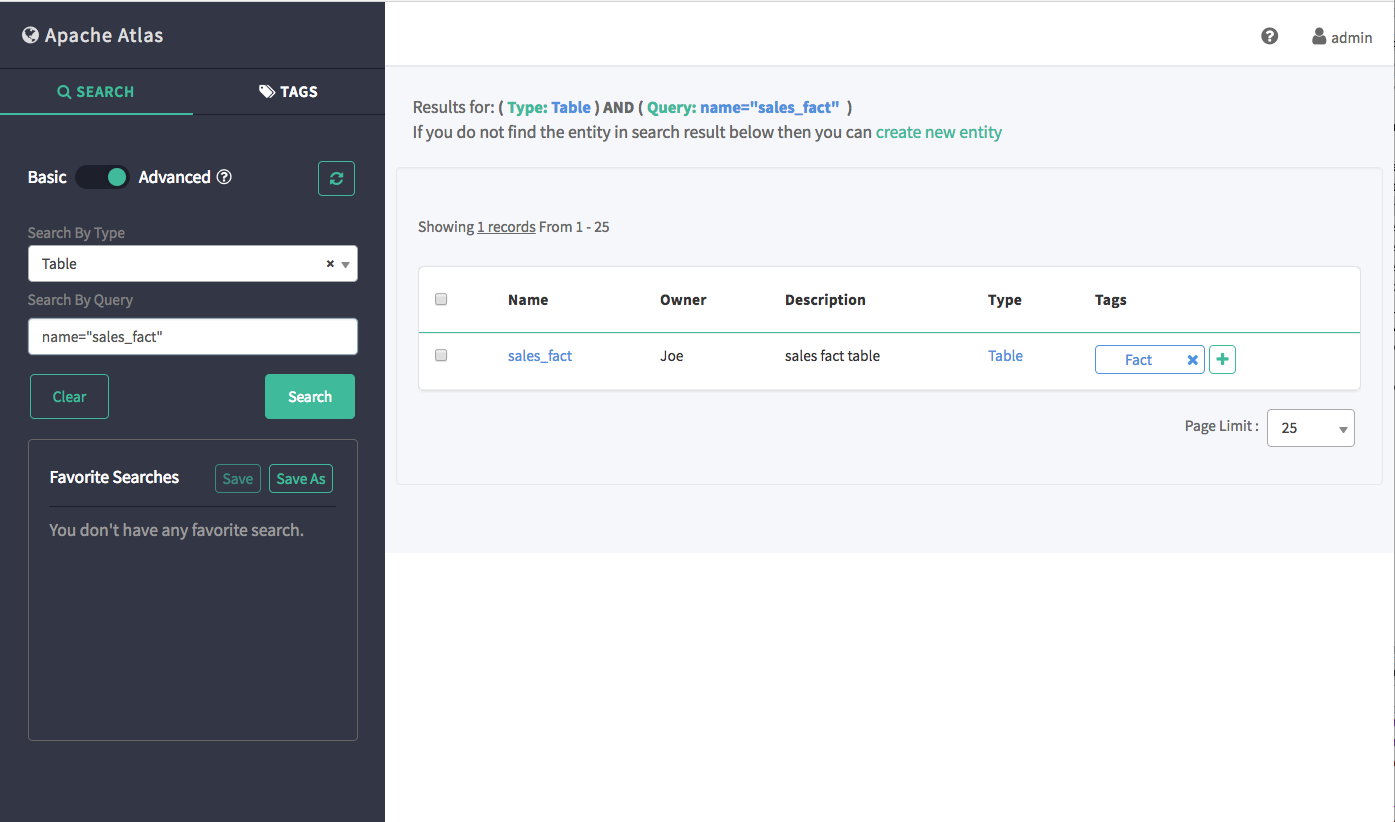1395x822 pixels.
Task: Click the Table type link in results row
Action: [1005, 355]
